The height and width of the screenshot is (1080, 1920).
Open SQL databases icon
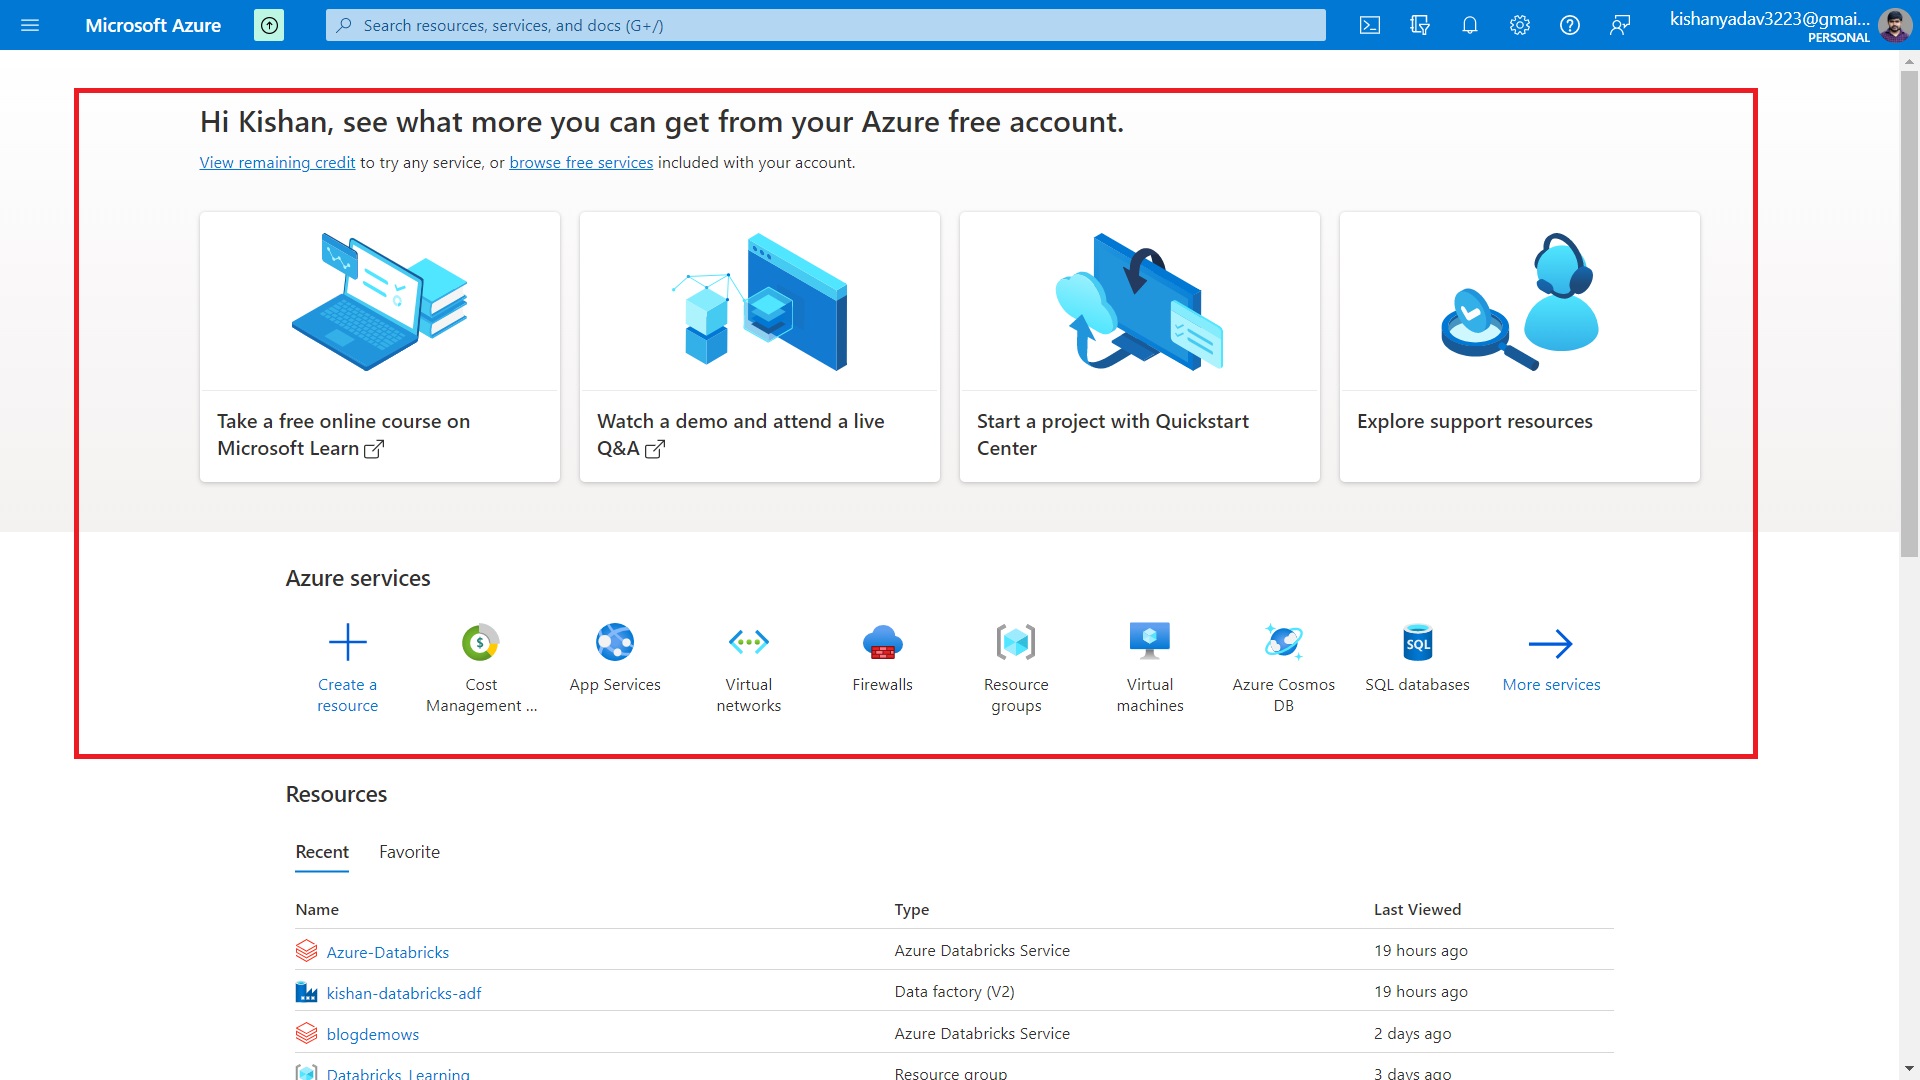1418,642
